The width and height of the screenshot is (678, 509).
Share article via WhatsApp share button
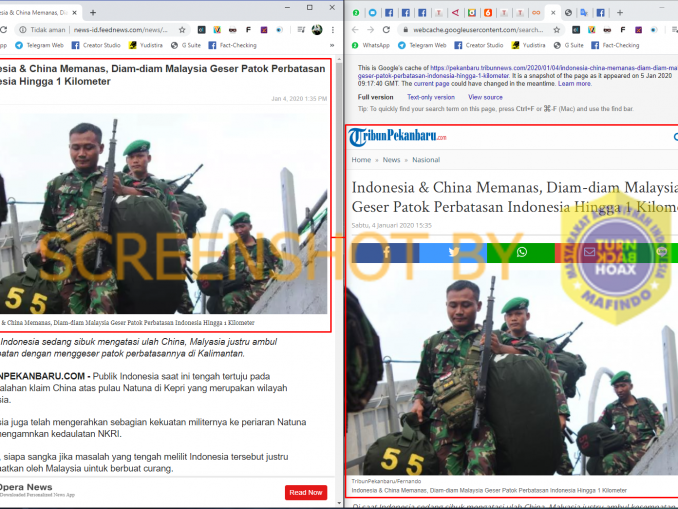point(521,253)
